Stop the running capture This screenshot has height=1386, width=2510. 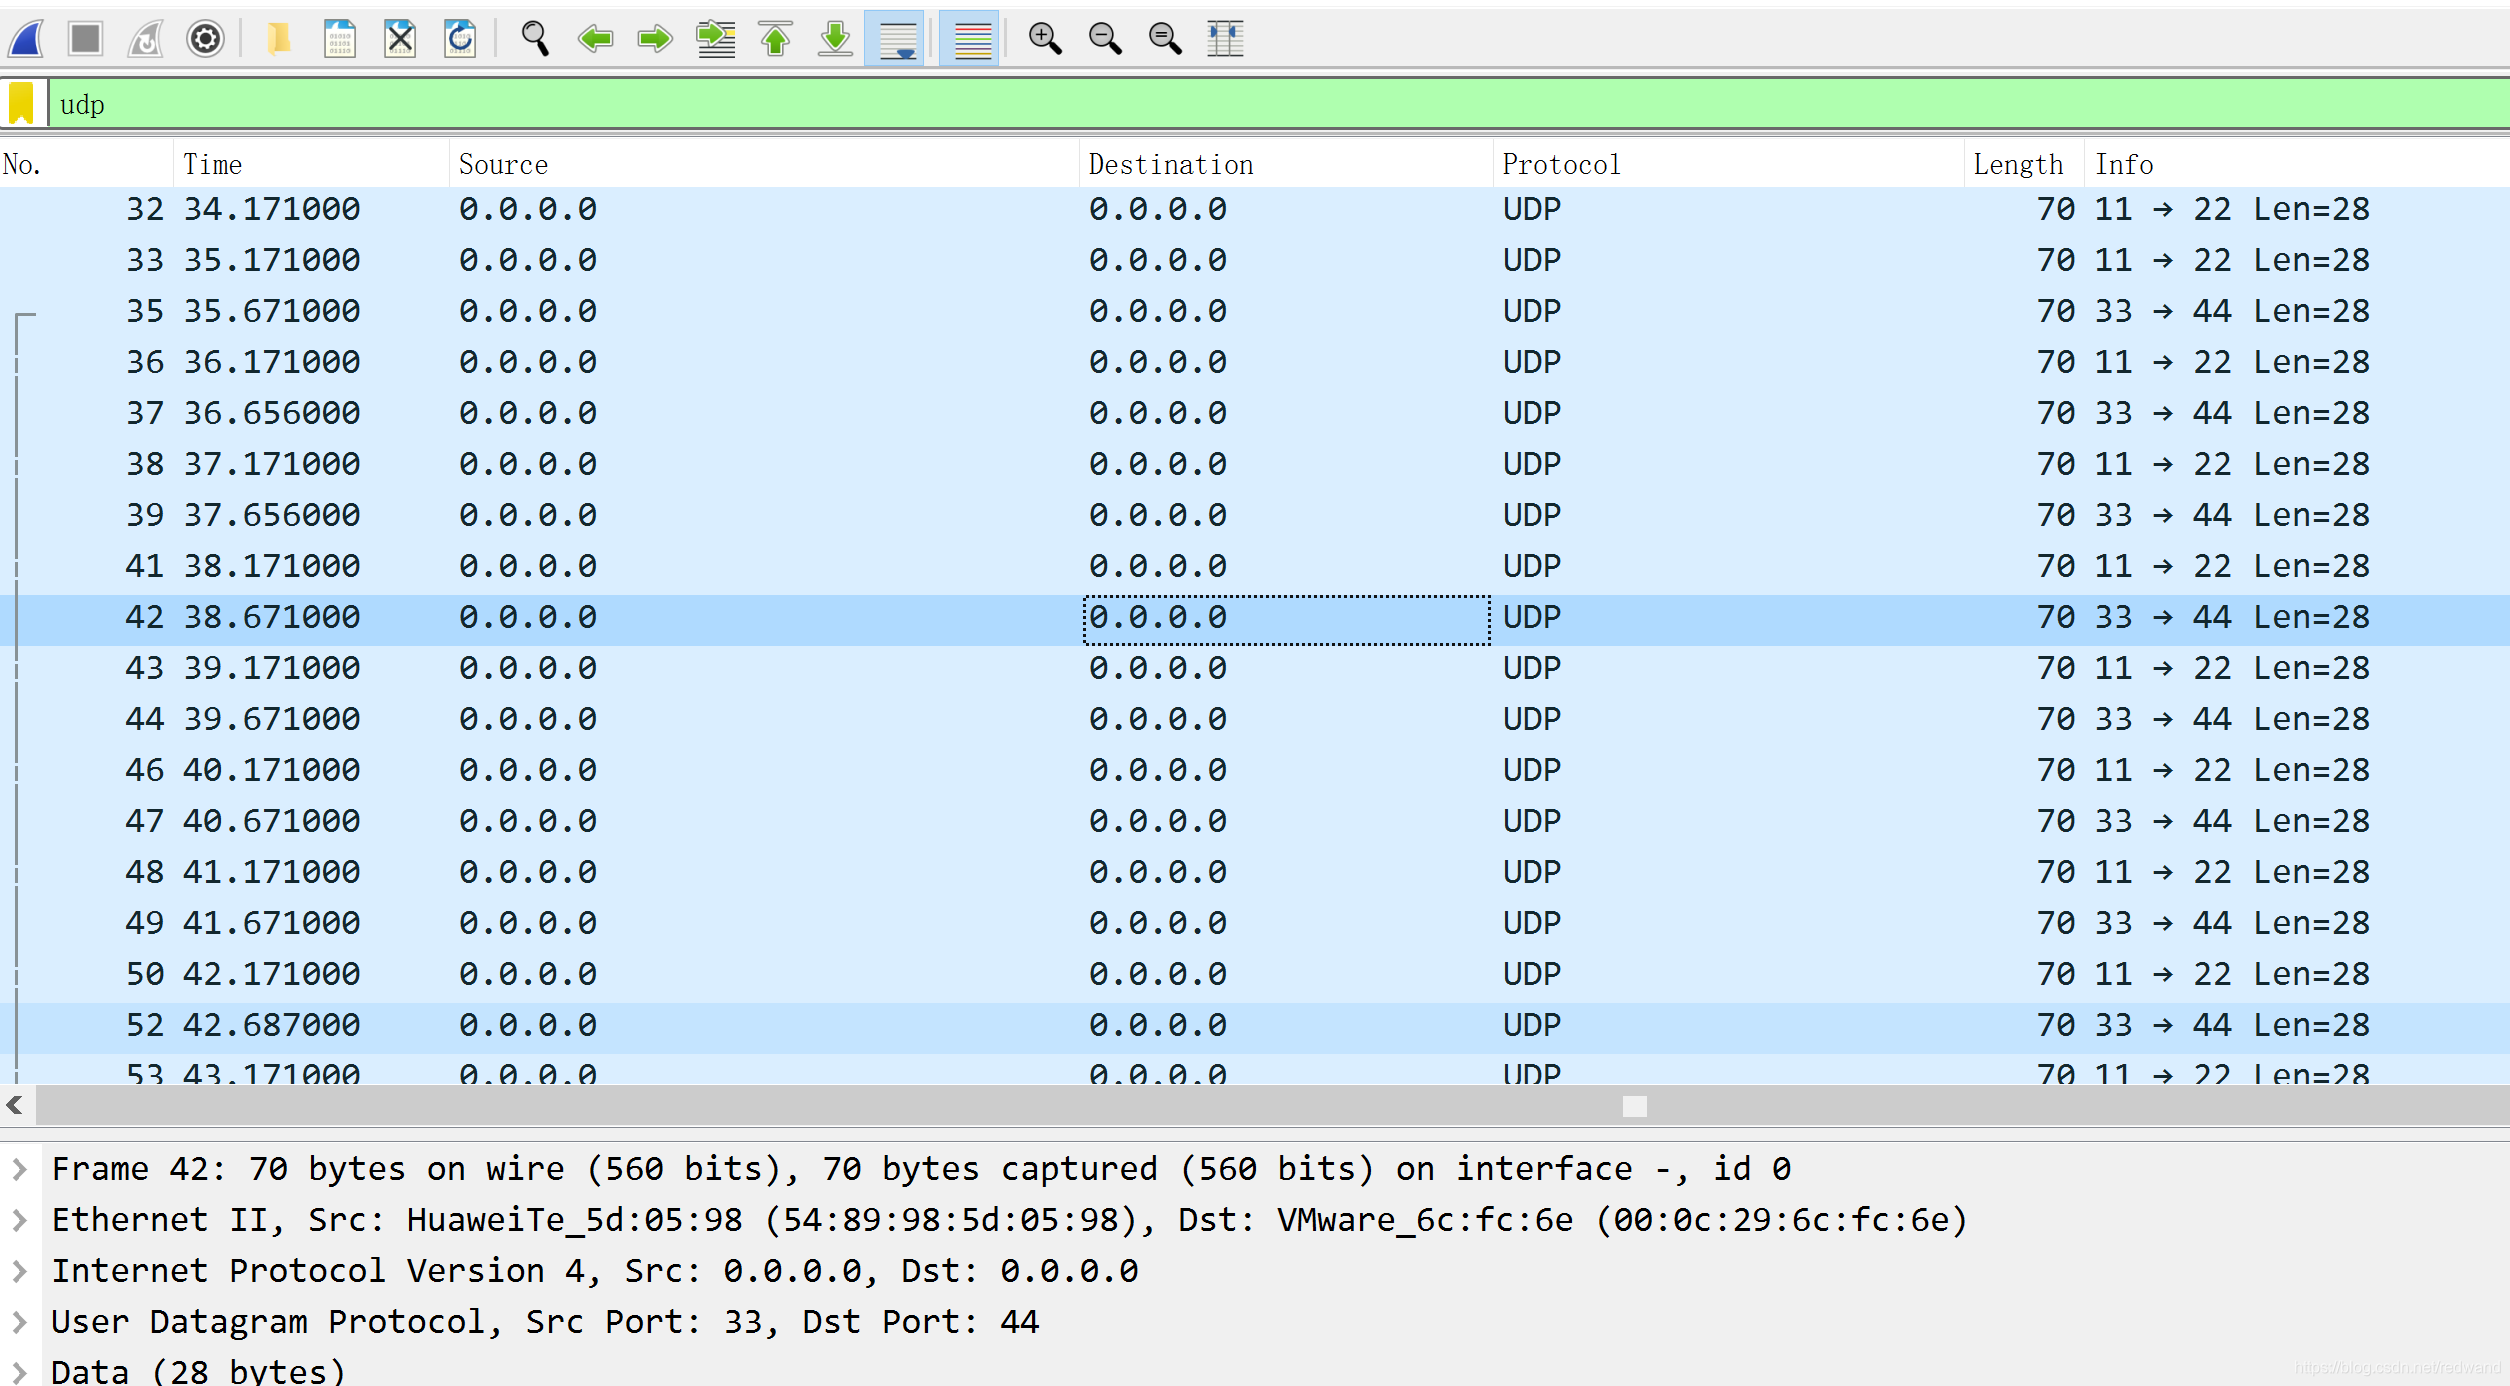[x=85, y=39]
